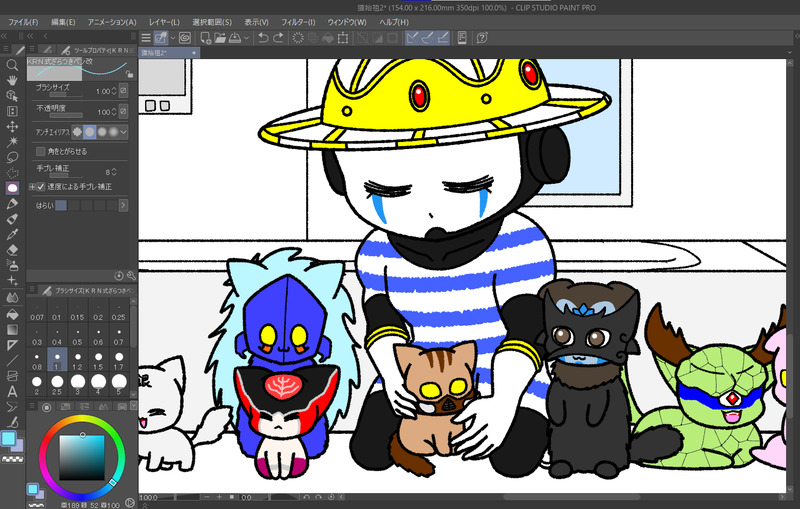The height and width of the screenshot is (509, 800).
Task: Open ファイル(F) menu
Action: (x=23, y=22)
